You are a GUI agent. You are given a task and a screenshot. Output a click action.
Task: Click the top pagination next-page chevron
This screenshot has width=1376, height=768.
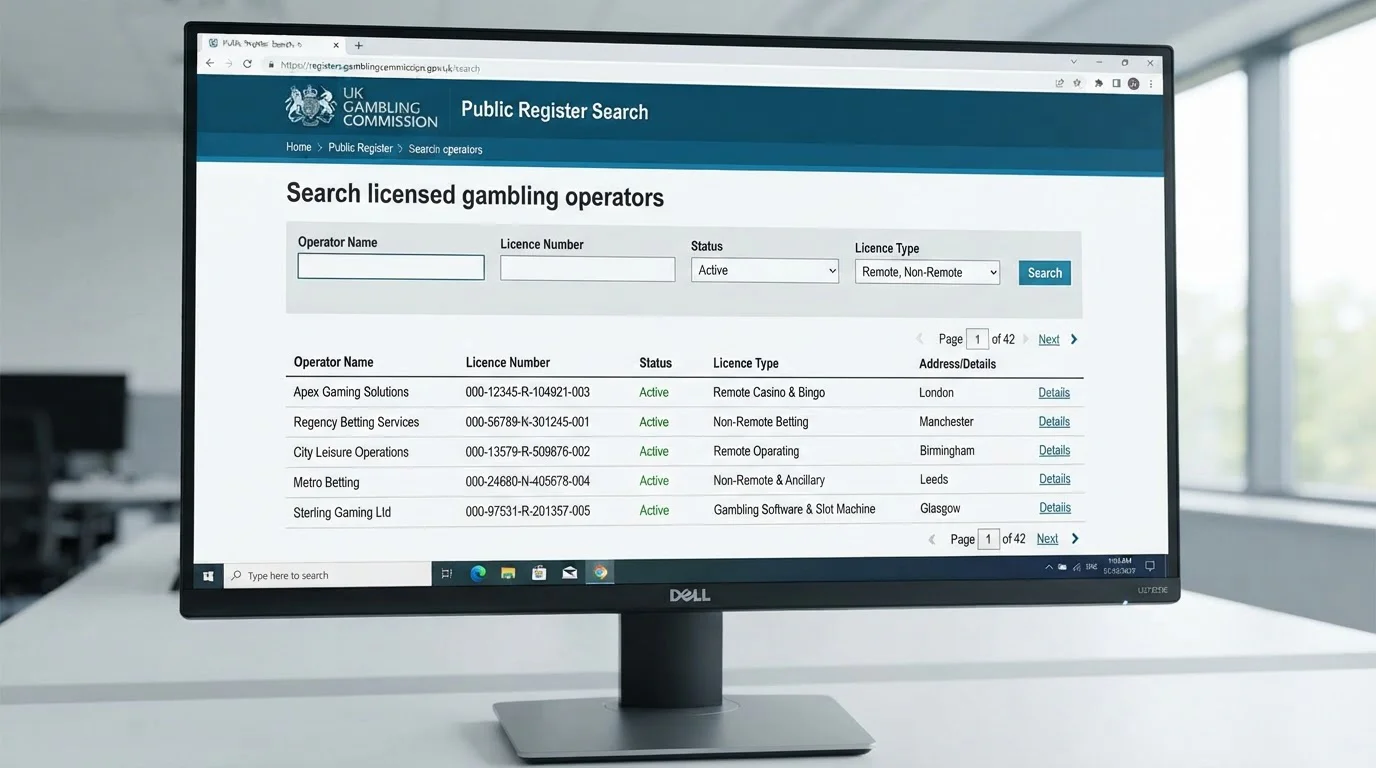[x=1074, y=339]
